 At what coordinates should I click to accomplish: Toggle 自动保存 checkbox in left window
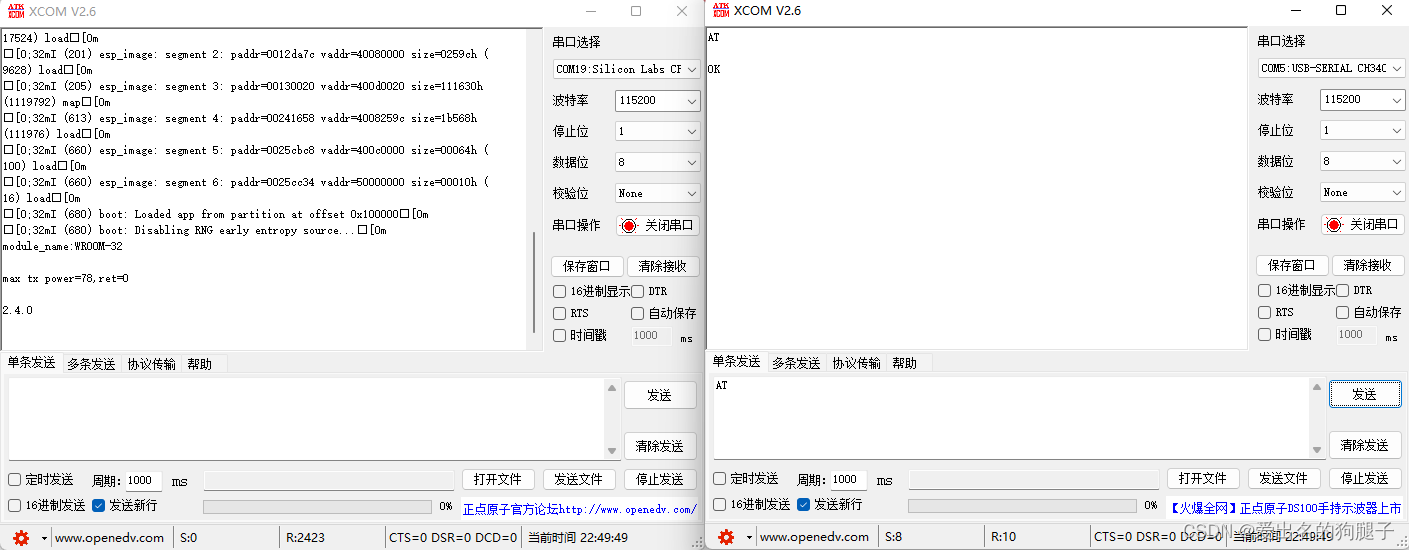tap(638, 313)
